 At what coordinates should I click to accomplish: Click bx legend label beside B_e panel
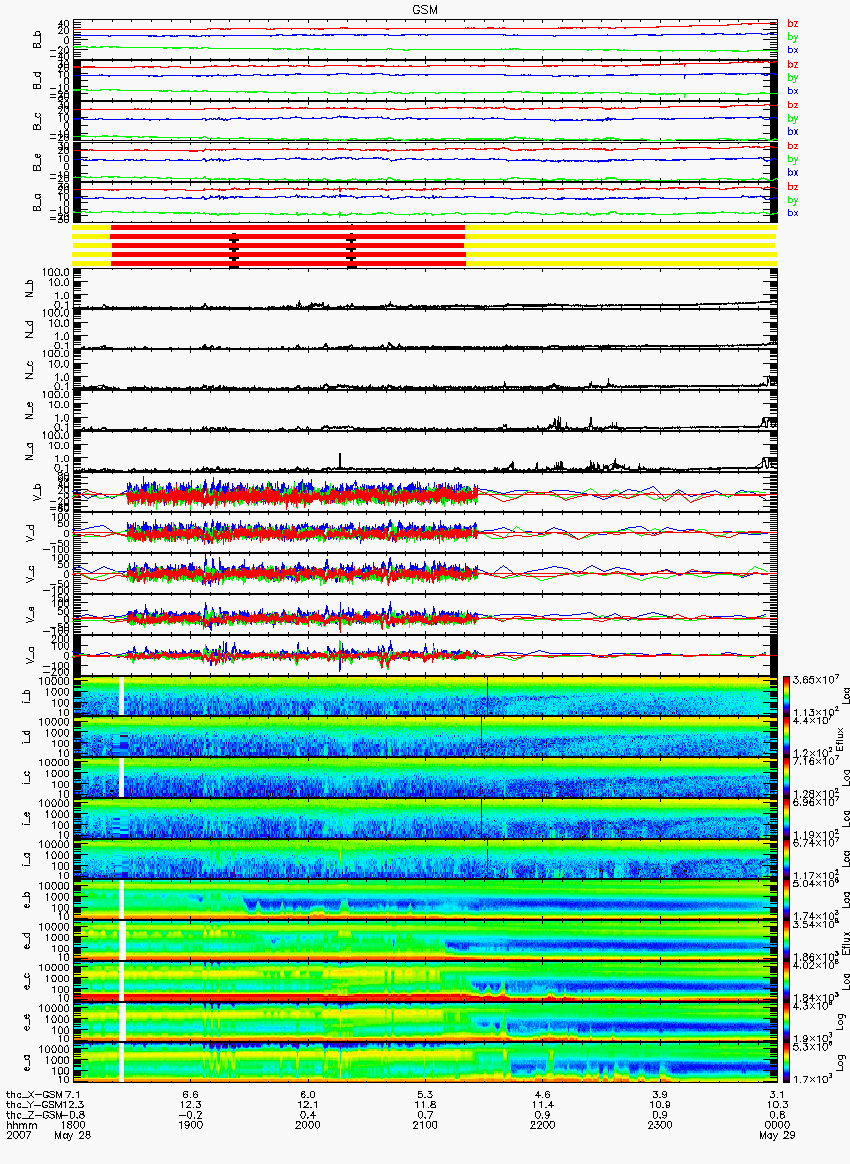click(x=793, y=172)
